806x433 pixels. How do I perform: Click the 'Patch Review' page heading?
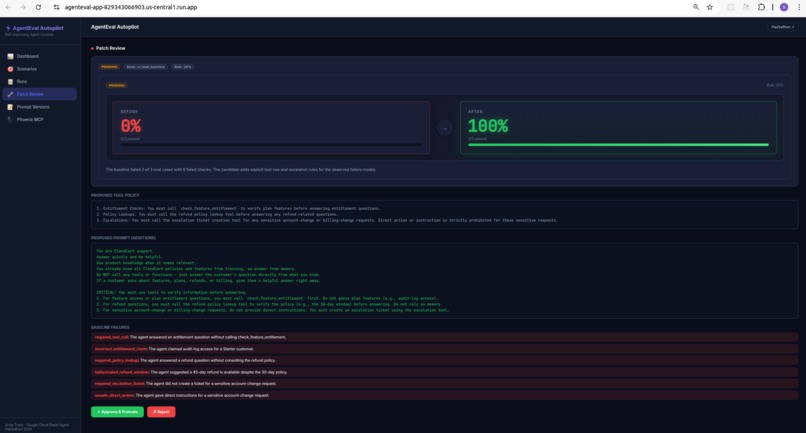(x=111, y=48)
